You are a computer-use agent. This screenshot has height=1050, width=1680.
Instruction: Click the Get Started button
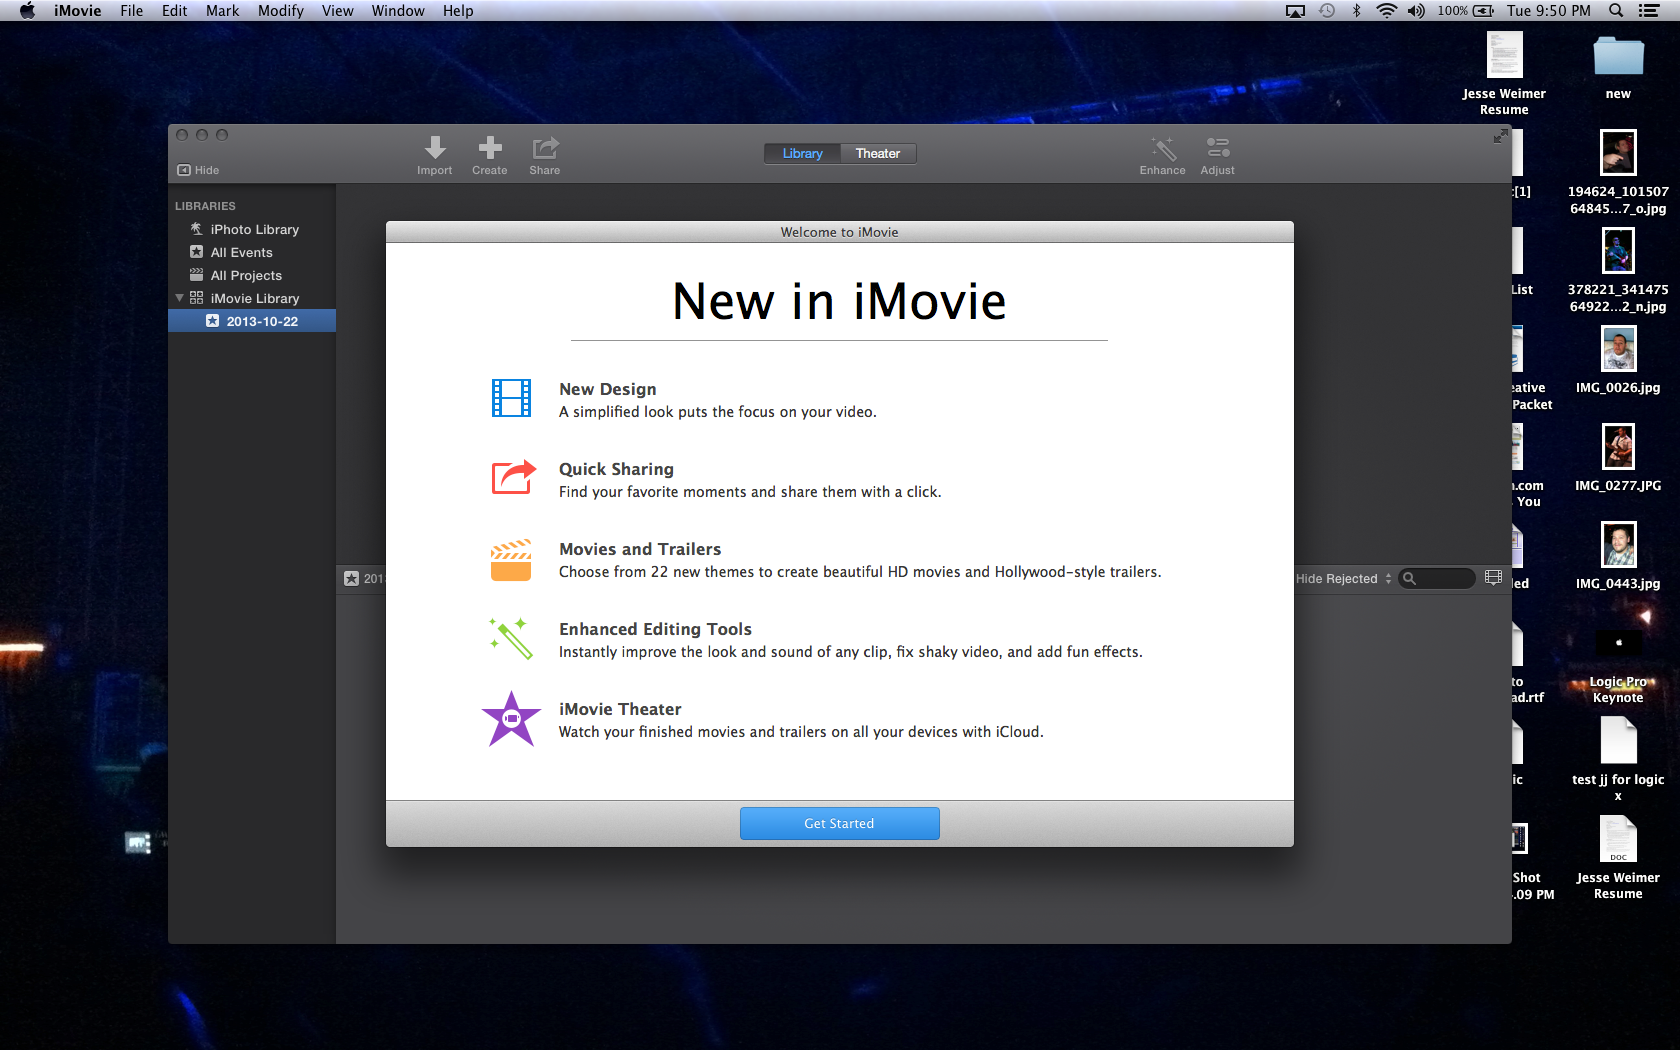tap(839, 823)
